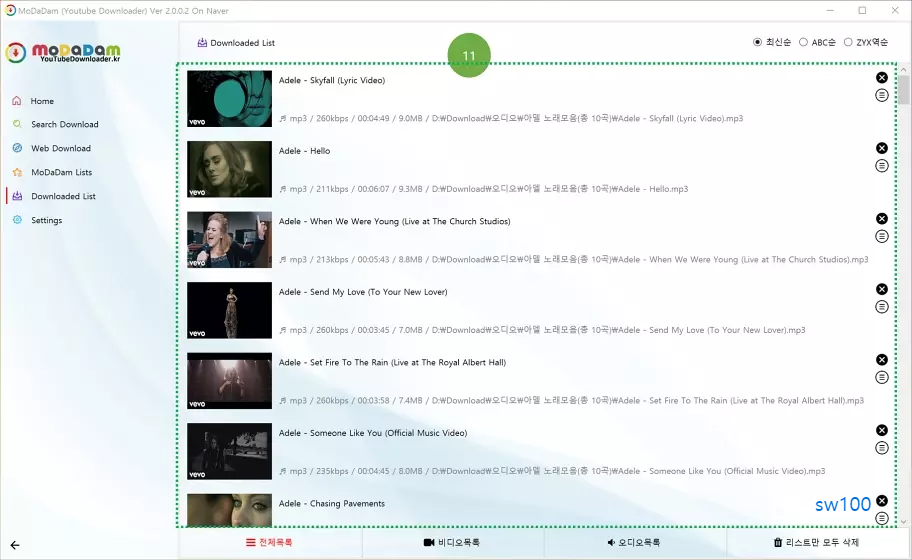
Task: Open MoDaDam Lists
Action: click(62, 172)
